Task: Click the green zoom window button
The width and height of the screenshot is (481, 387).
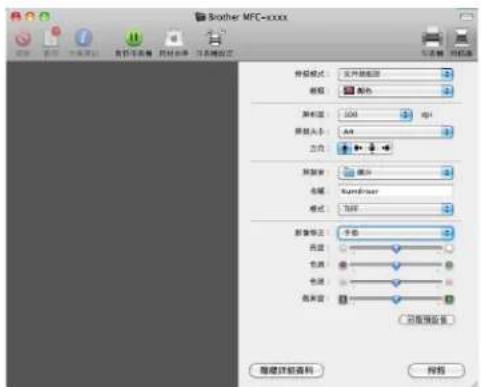Action: [45, 16]
